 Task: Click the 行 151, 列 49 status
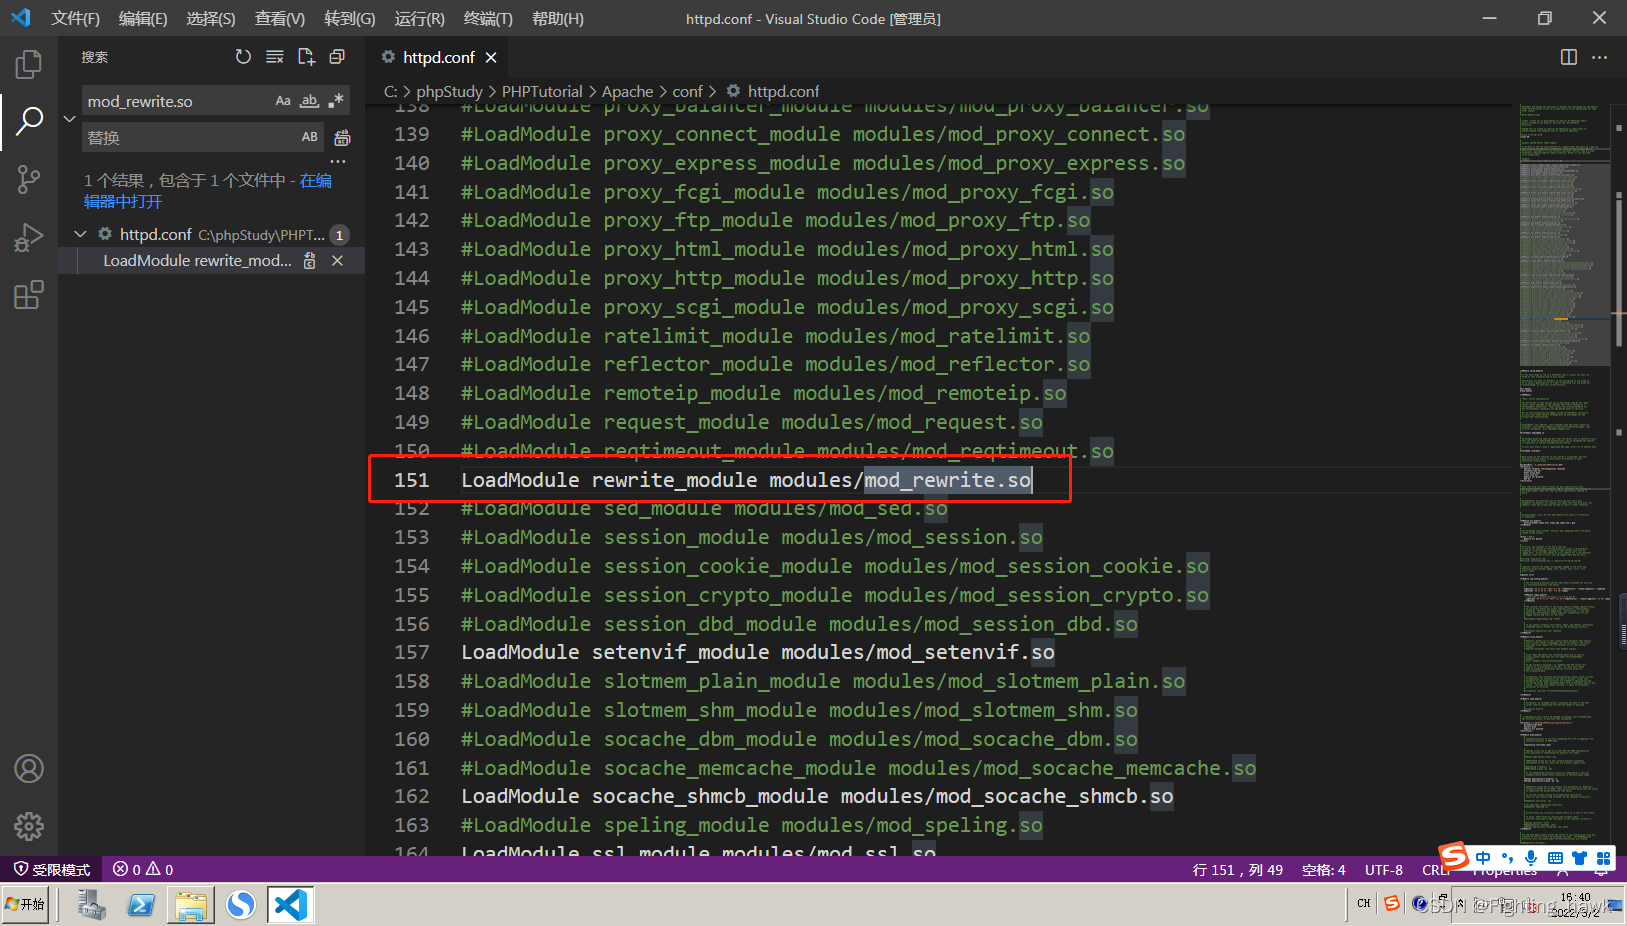pos(1237,869)
